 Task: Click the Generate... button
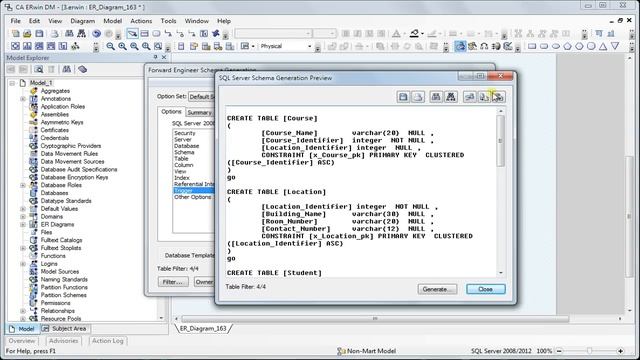(437, 289)
